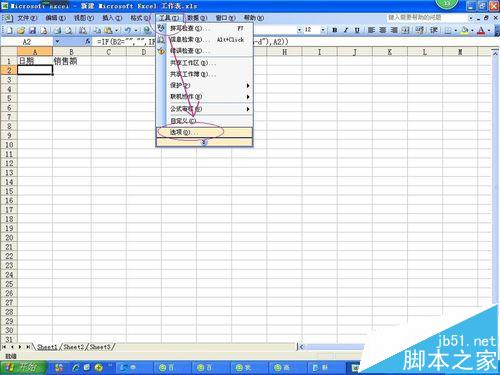
Task: Go to first sheet navigation arrow
Action: (4, 347)
